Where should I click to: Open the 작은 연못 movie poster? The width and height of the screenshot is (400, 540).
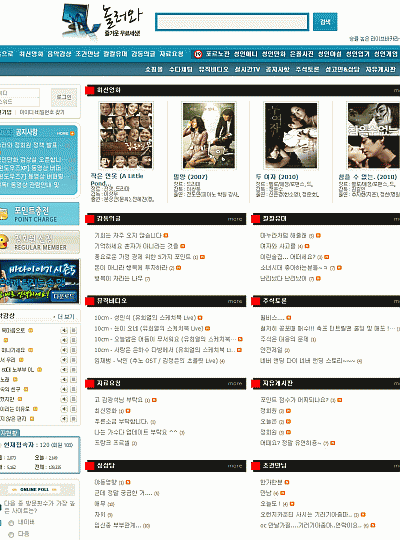coord(126,135)
